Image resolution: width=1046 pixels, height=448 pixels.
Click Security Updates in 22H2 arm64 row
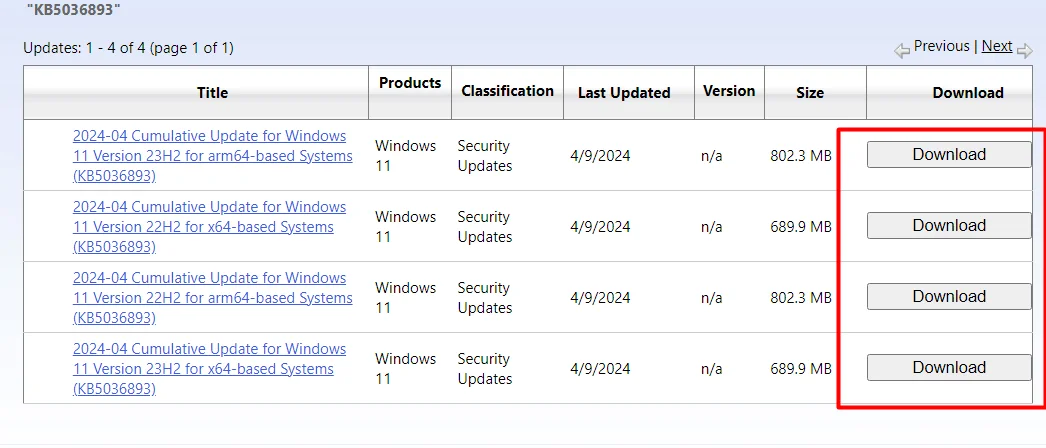tap(485, 298)
